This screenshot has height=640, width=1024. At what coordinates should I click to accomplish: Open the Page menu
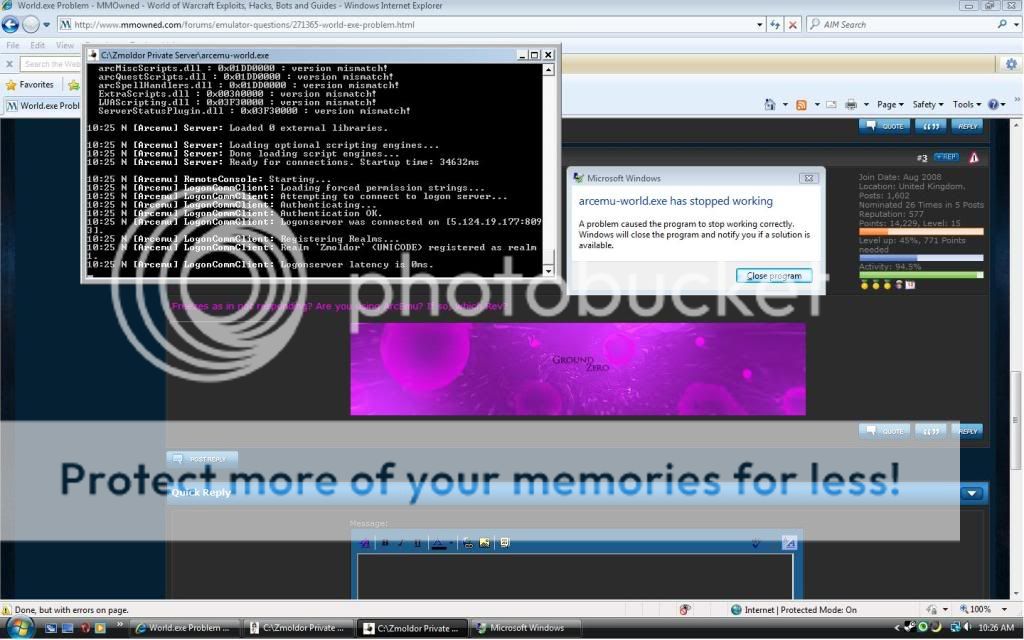890,104
